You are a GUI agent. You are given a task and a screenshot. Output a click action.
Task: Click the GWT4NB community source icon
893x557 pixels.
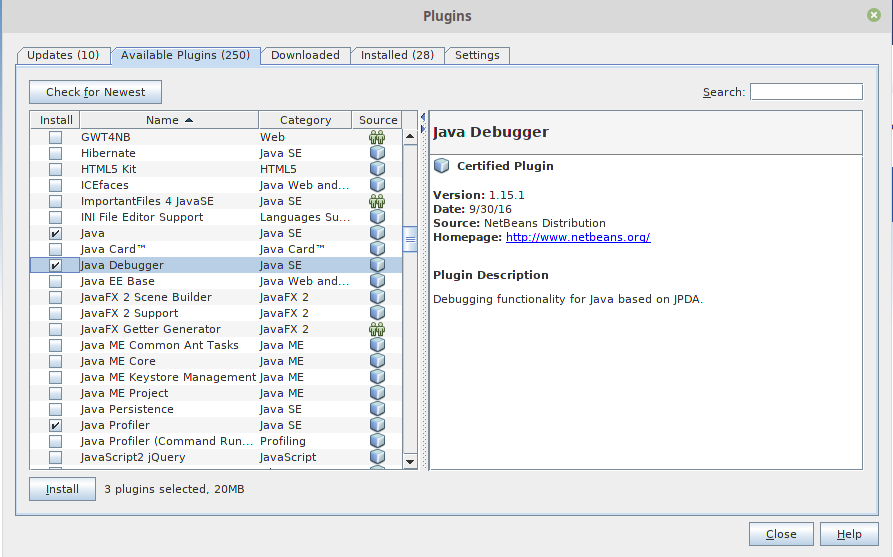377,137
